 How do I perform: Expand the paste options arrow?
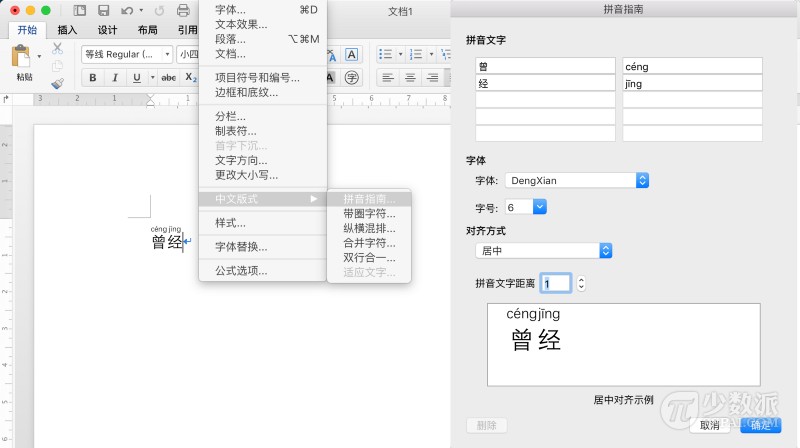tap(39, 56)
